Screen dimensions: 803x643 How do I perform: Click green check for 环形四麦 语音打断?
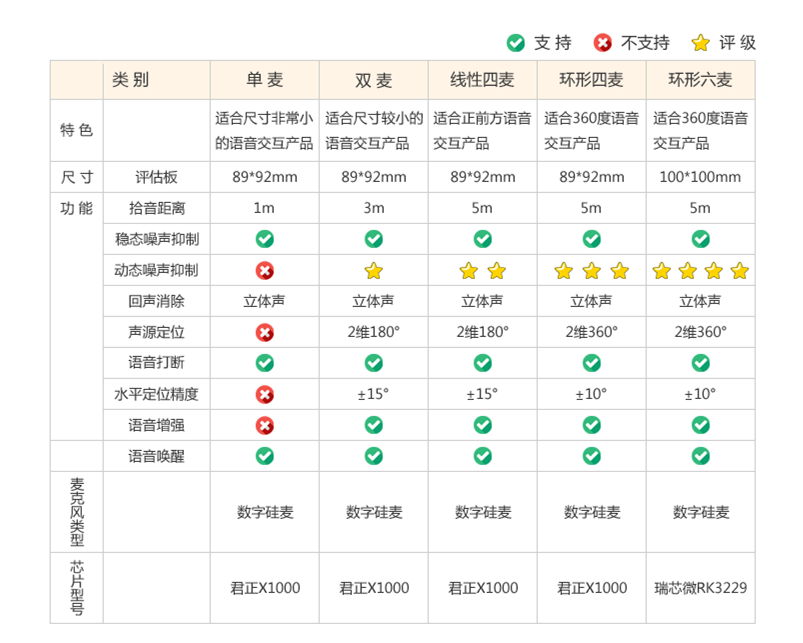point(591,363)
